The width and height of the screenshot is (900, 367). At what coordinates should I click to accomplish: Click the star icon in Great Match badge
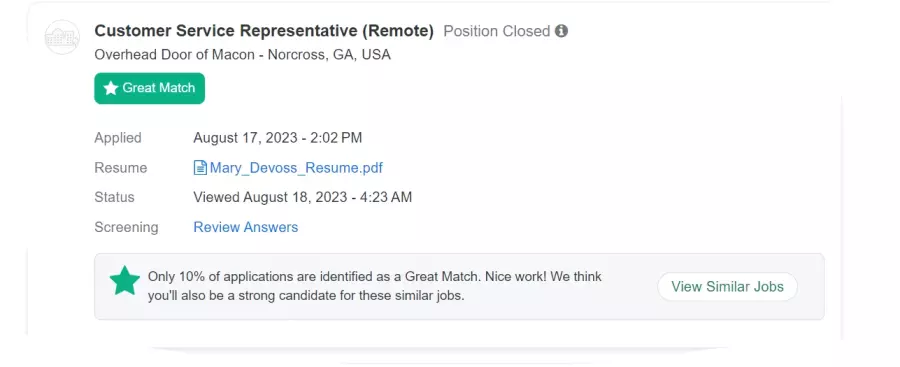111,88
